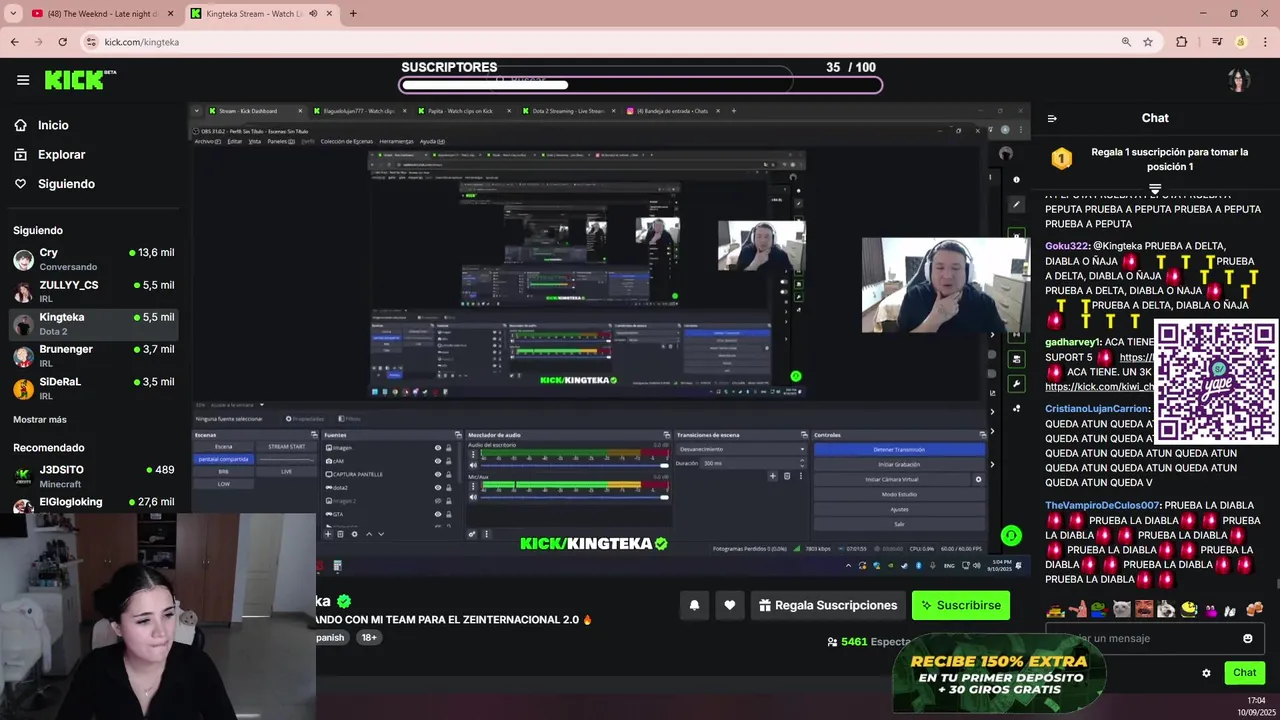Select Kingteka channel in sidebar
Screen dimensions: 1280x720
point(94,323)
